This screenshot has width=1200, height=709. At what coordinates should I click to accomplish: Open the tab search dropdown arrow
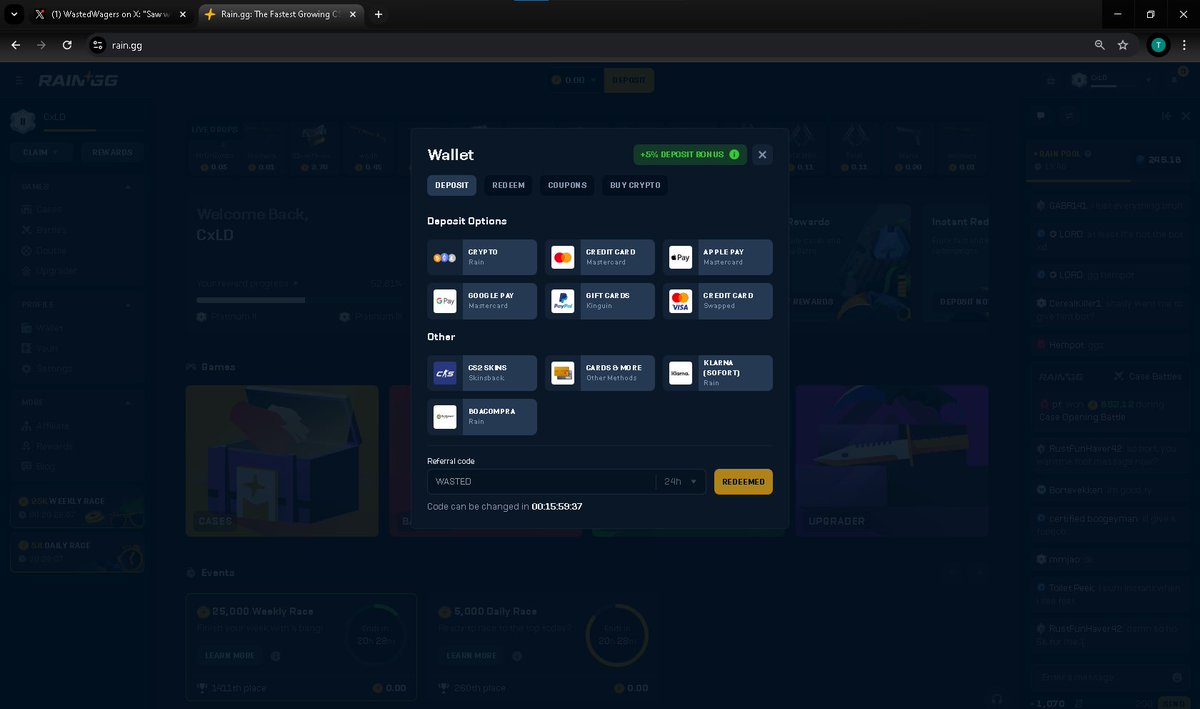pos(14,15)
